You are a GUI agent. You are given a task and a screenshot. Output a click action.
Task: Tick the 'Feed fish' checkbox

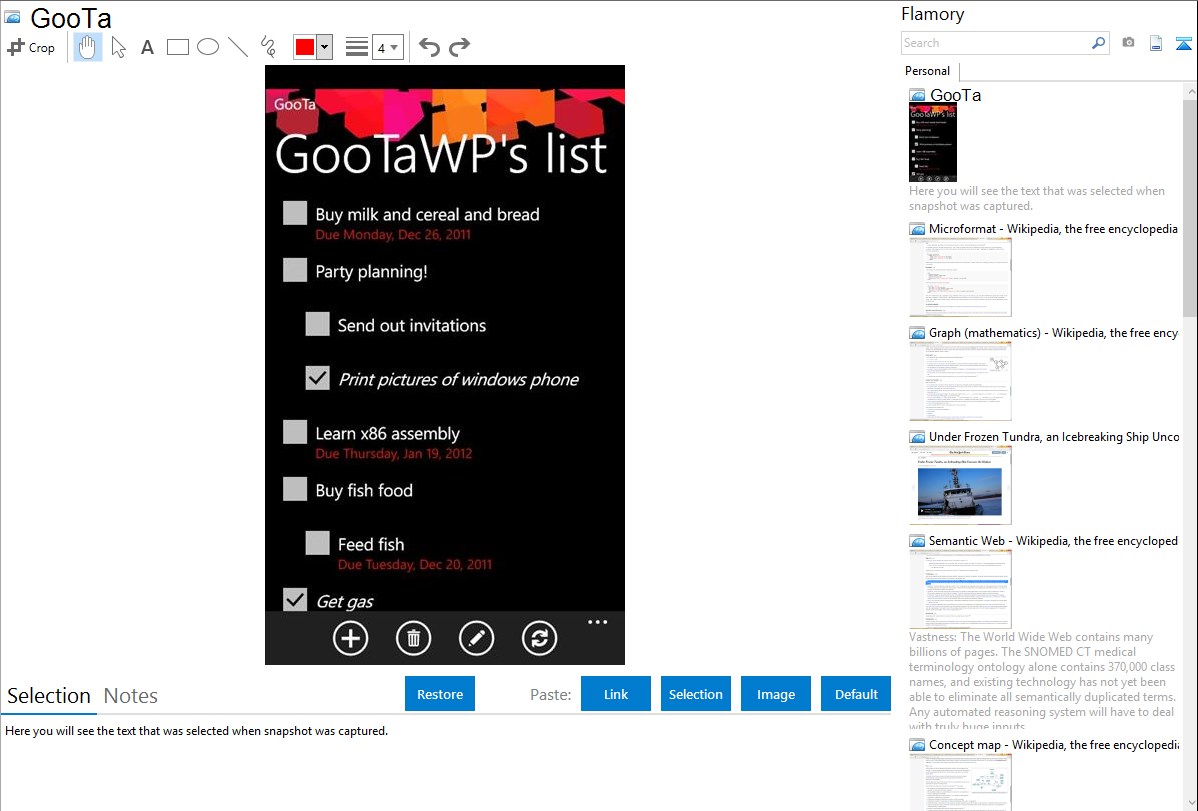[317, 543]
